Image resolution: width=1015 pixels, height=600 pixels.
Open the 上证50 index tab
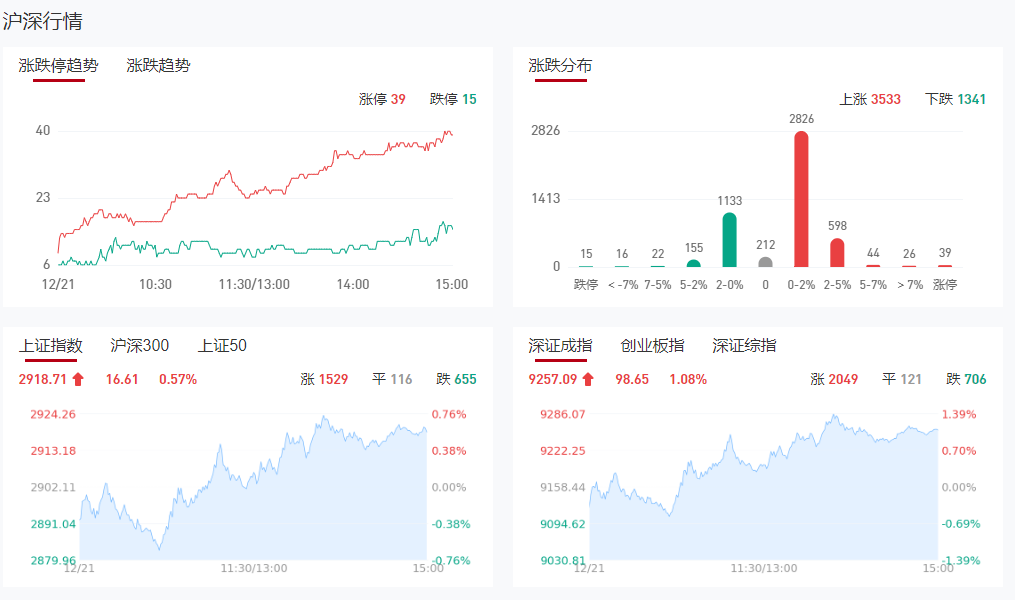222,346
